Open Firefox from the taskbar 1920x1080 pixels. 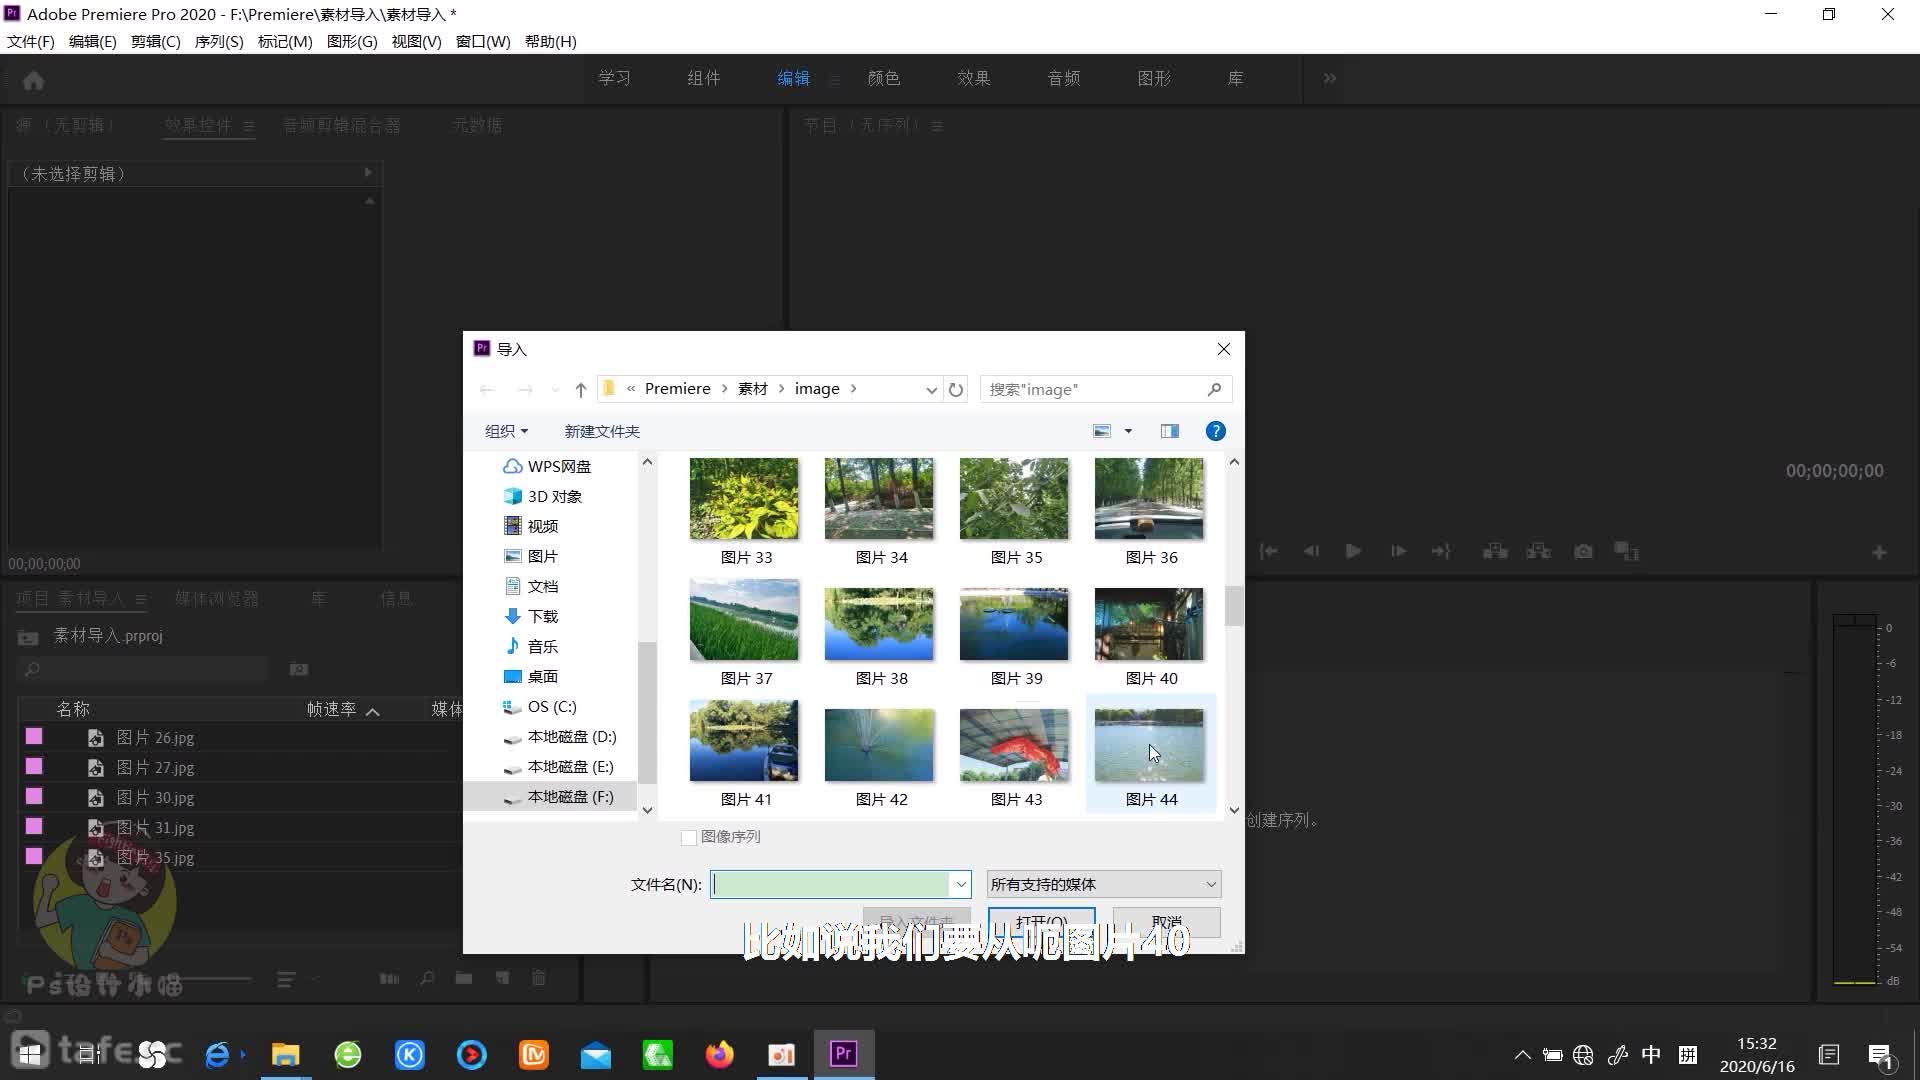(x=719, y=1054)
